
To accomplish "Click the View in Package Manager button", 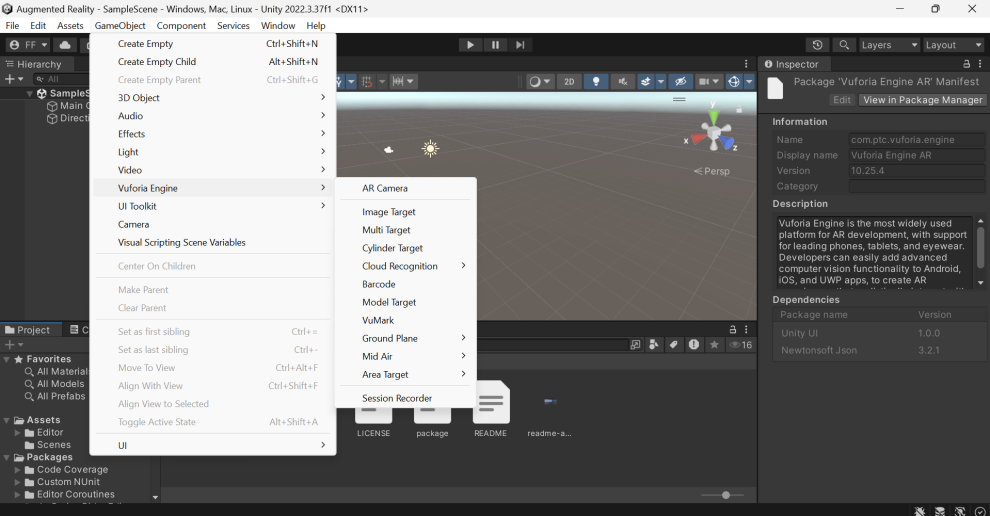I will click(x=922, y=100).
